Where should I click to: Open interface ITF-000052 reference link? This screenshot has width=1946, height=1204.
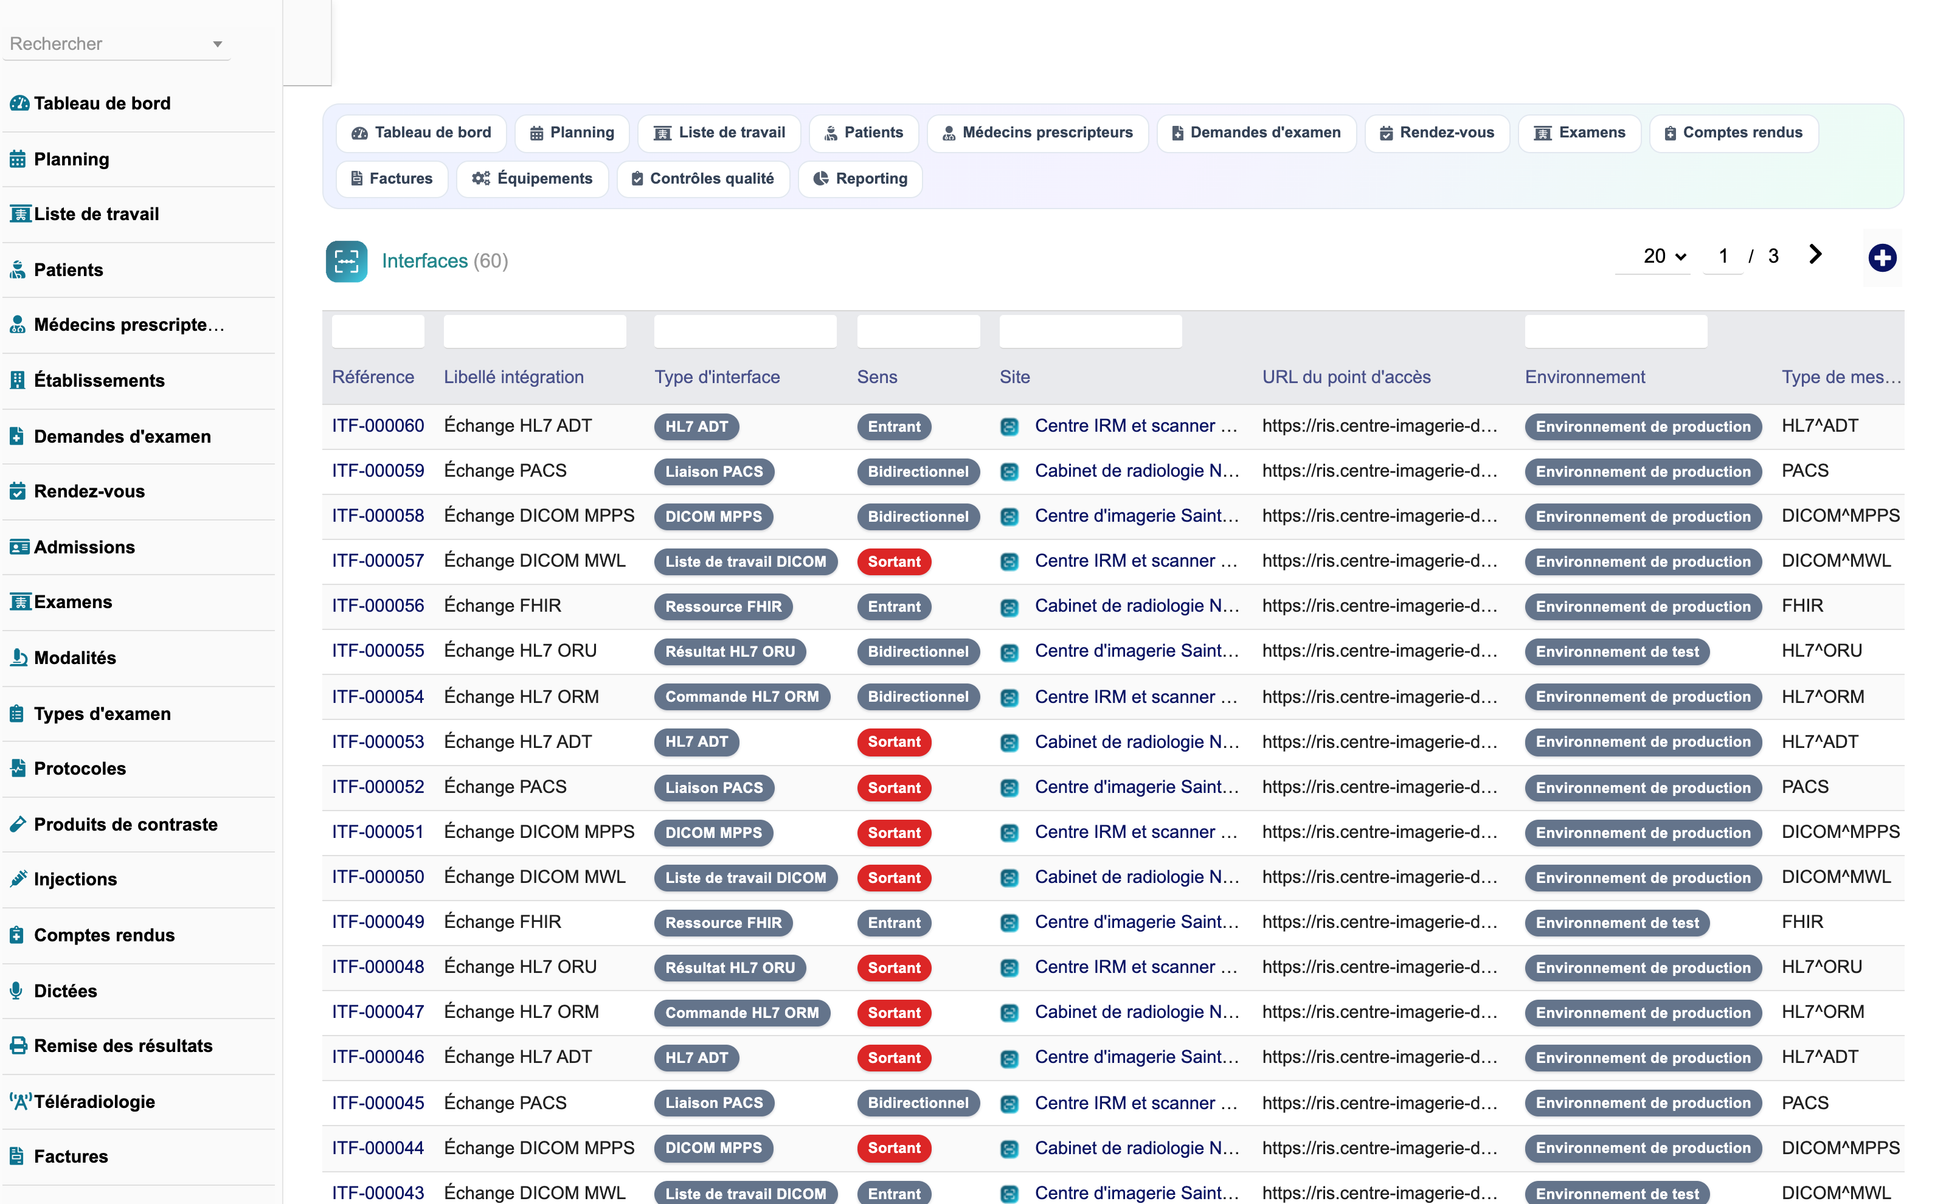click(x=378, y=787)
